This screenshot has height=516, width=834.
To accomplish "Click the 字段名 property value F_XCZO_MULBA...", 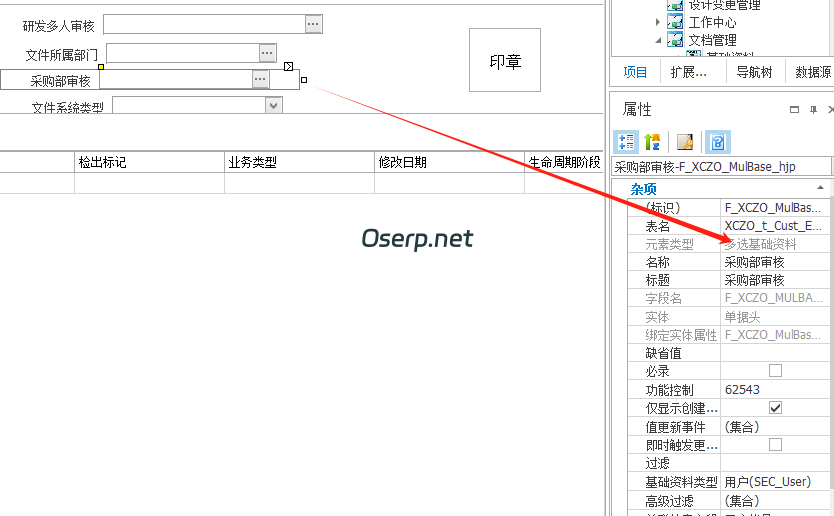I will click(x=775, y=298).
